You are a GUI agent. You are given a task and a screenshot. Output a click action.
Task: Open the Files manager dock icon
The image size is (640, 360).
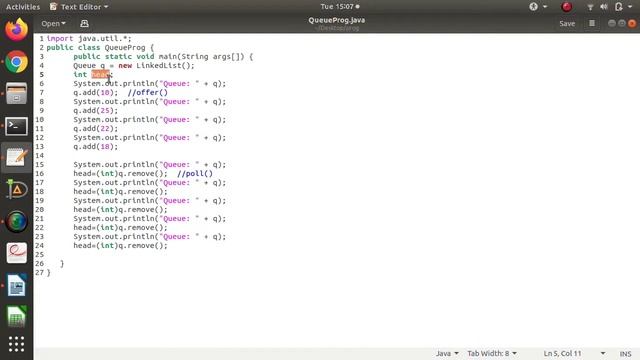(x=16, y=93)
